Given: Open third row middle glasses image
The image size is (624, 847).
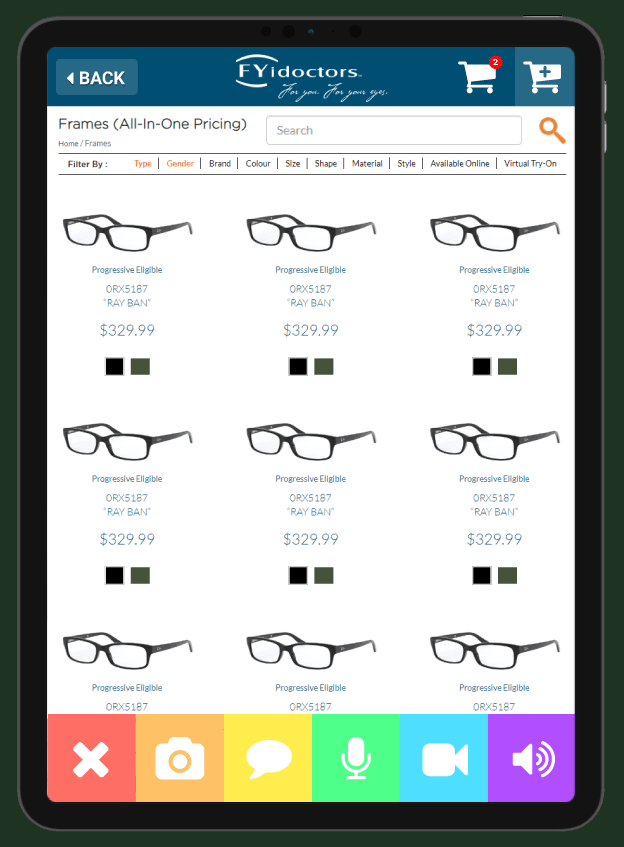Looking at the screenshot, I should tap(311, 651).
